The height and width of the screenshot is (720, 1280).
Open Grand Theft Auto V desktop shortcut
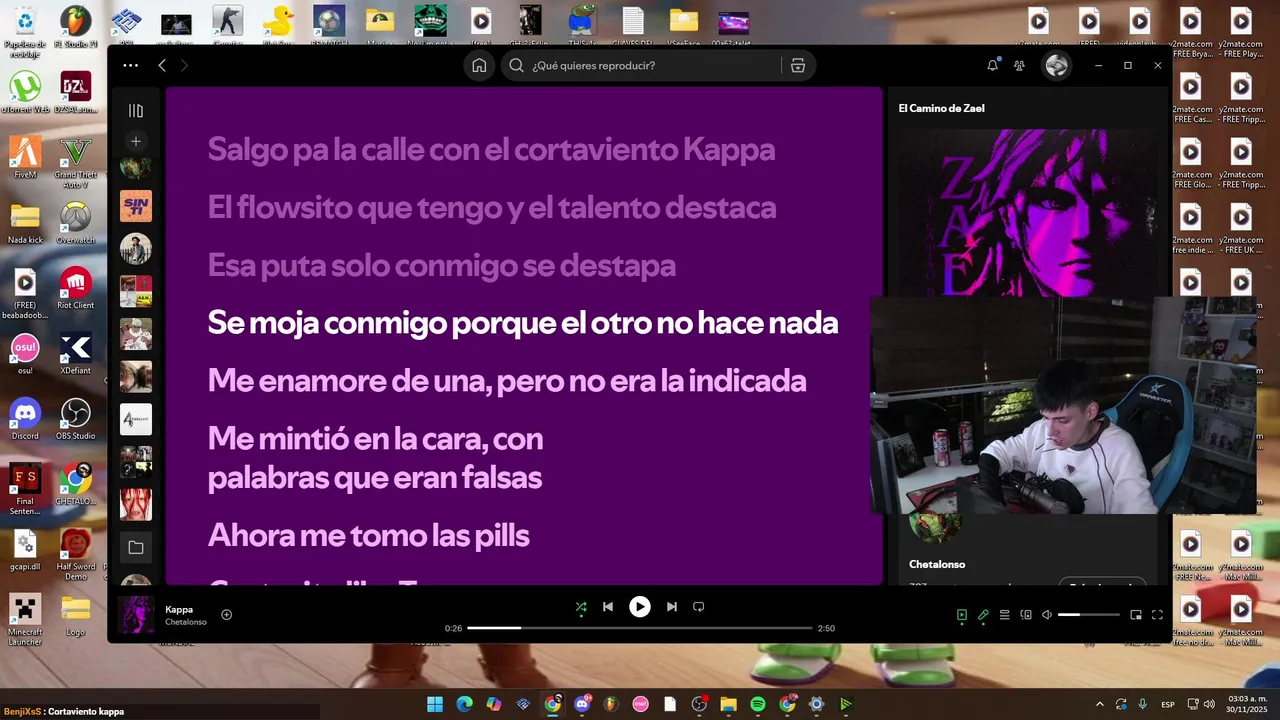click(x=76, y=162)
